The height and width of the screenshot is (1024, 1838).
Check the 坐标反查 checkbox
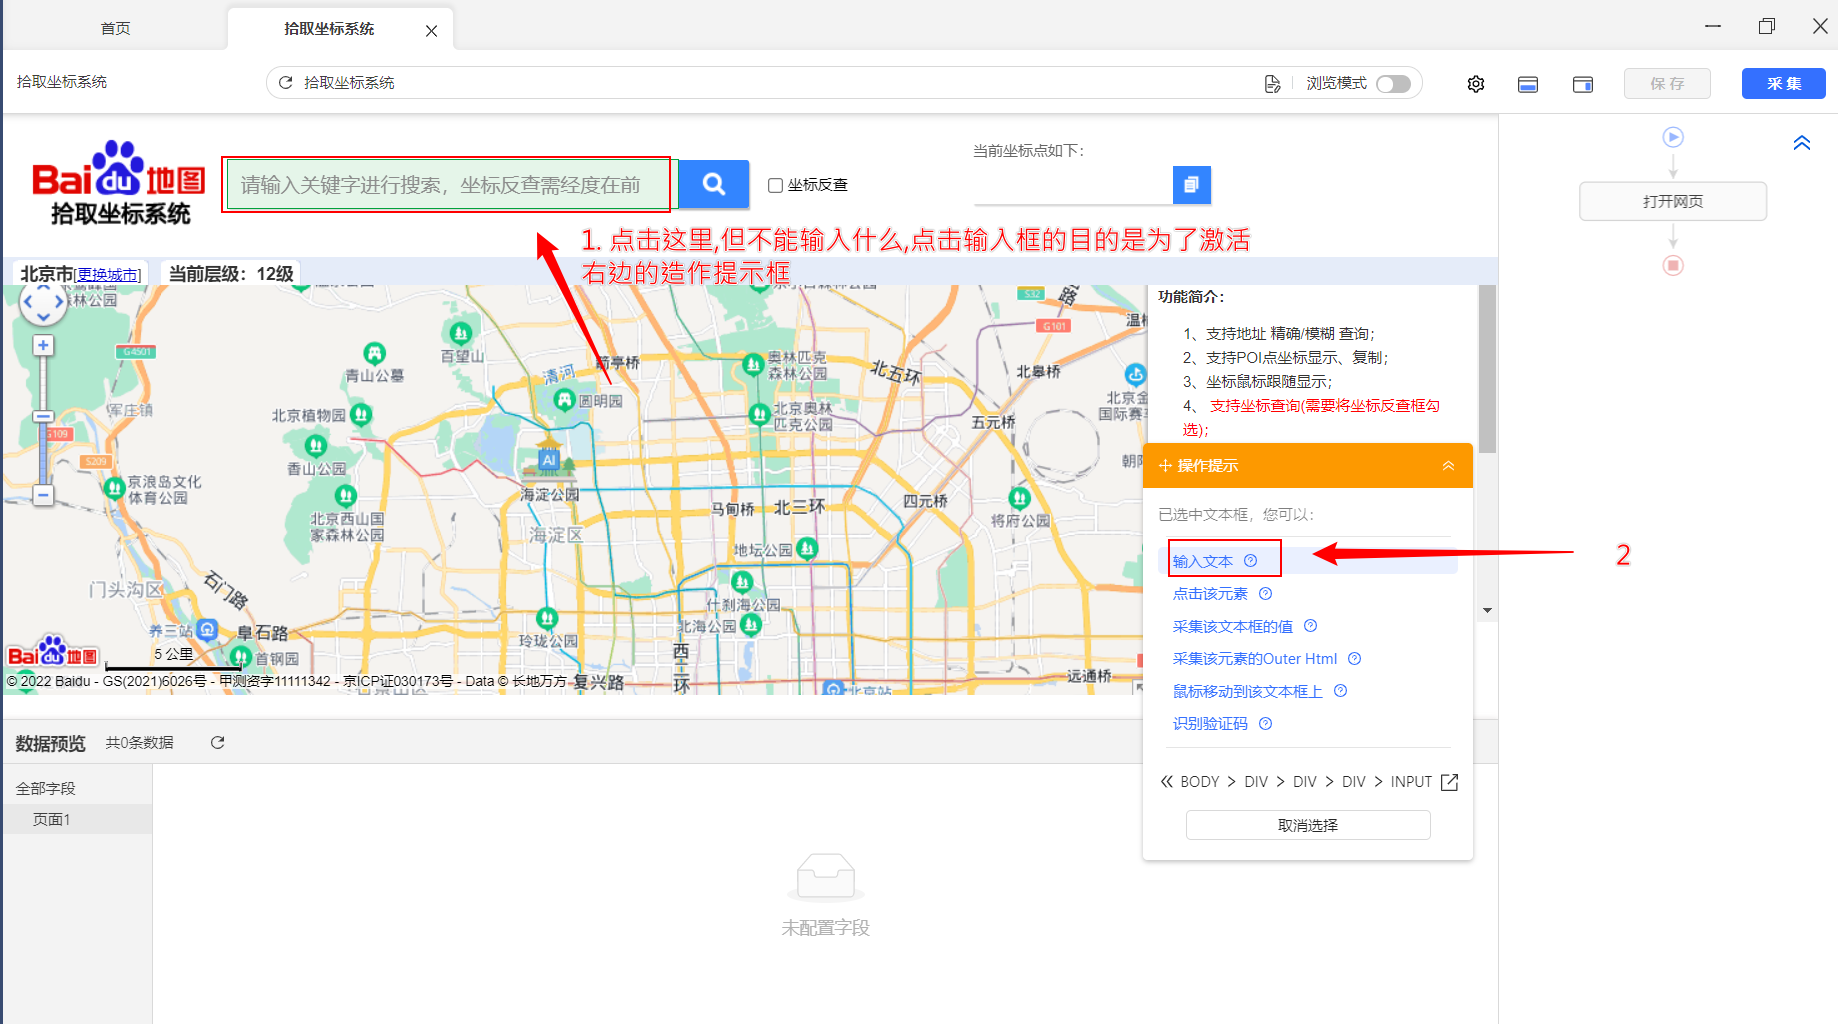click(775, 185)
